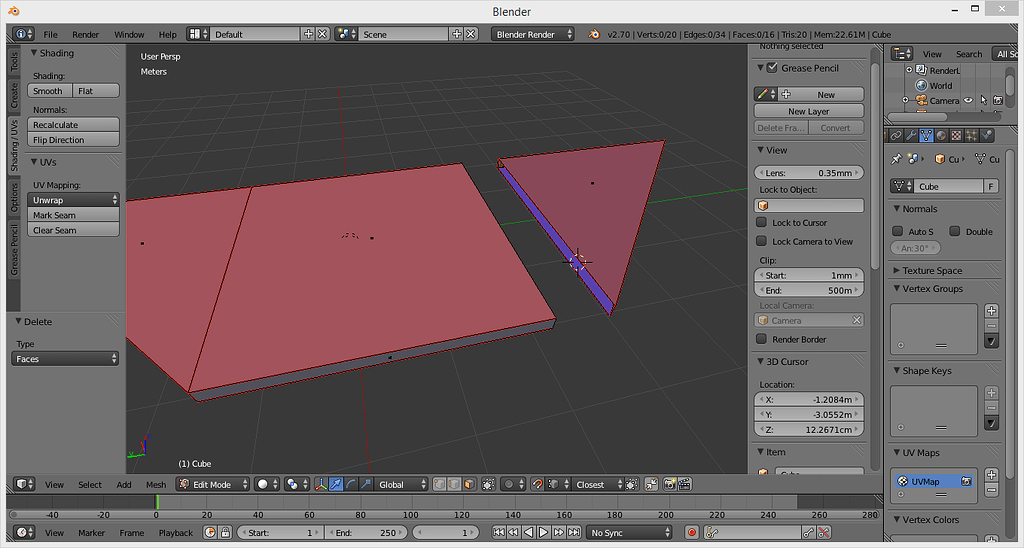Select the Object Data mesh triangle tab
The height and width of the screenshot is (548, 1024).
pyautogui.click(x=926, y=135)
